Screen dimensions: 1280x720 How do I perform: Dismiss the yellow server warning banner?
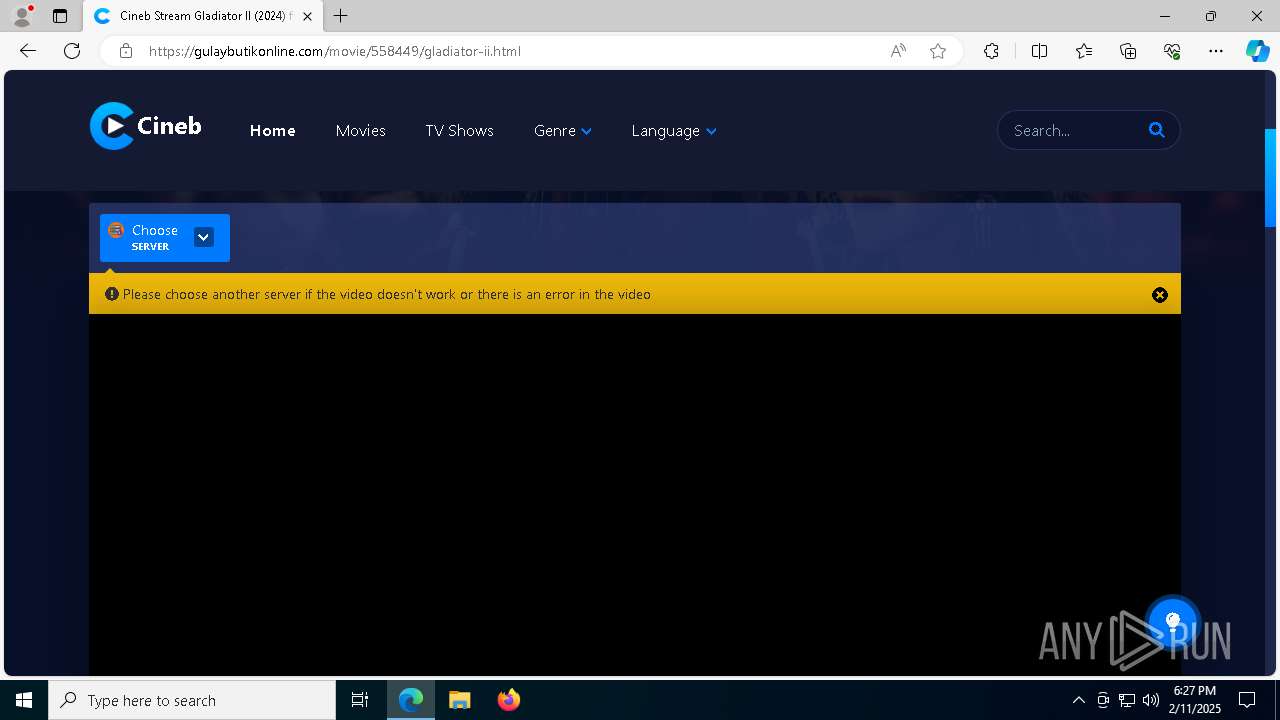pyautogui.click(x=1160, y=295)
